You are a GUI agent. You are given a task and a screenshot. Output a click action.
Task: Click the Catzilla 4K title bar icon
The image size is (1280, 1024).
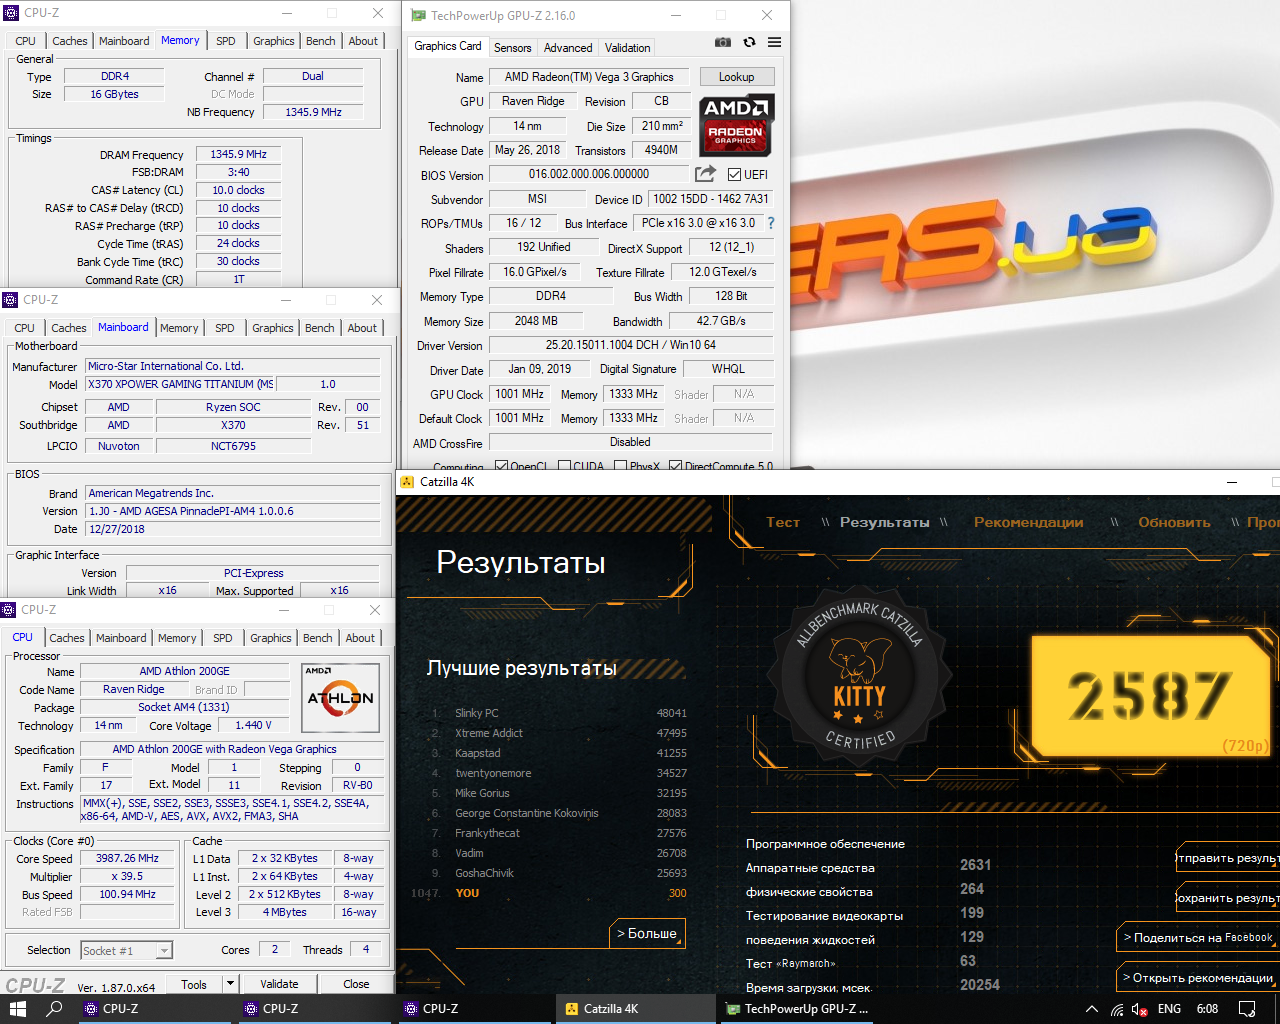point(407,481)
